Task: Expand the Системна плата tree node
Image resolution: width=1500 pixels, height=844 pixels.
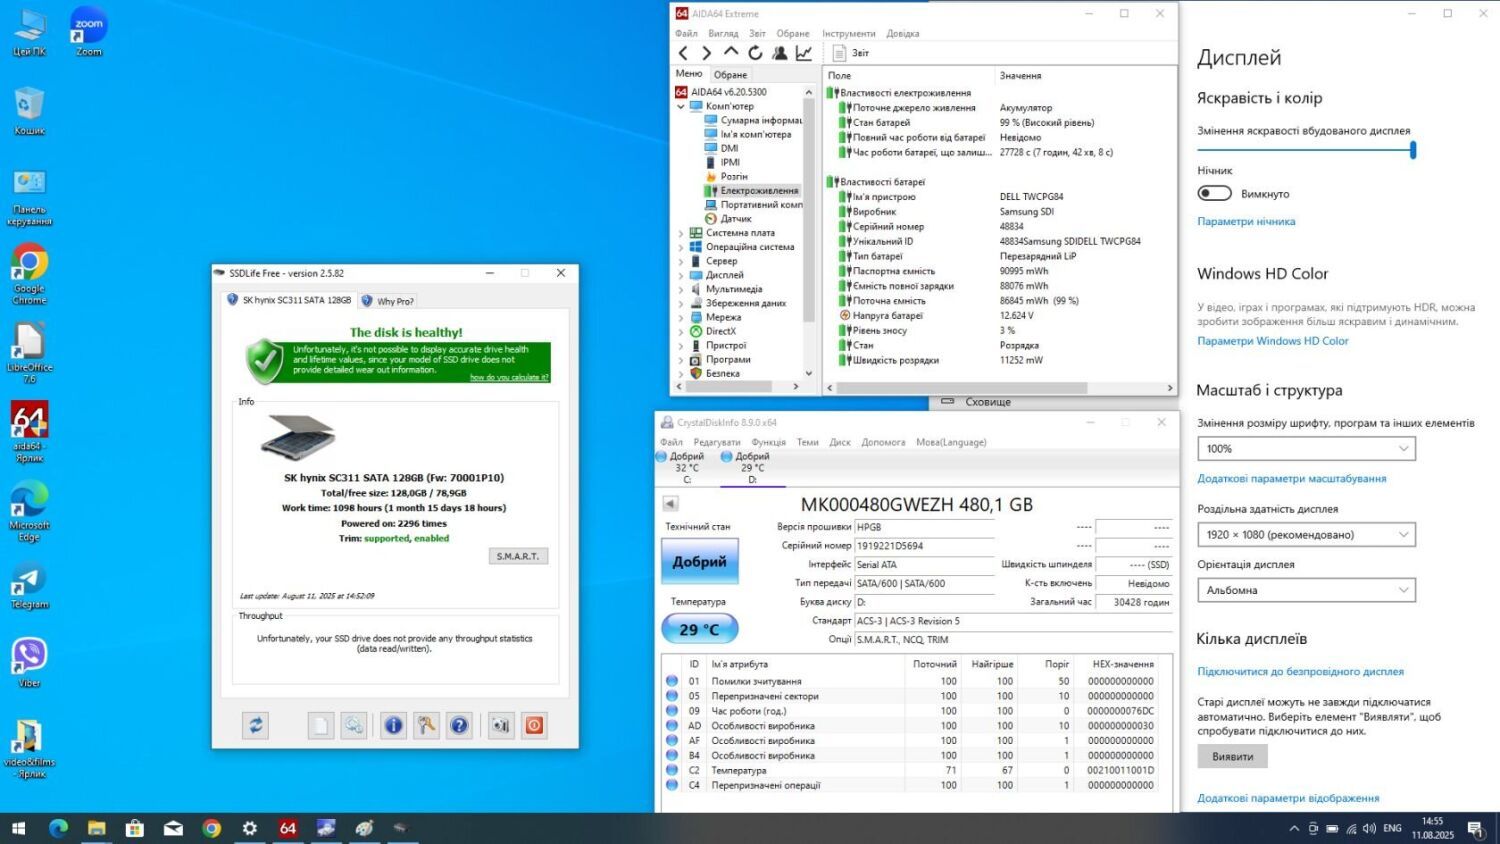Action: pyautogui.click(x=681, y=233)
